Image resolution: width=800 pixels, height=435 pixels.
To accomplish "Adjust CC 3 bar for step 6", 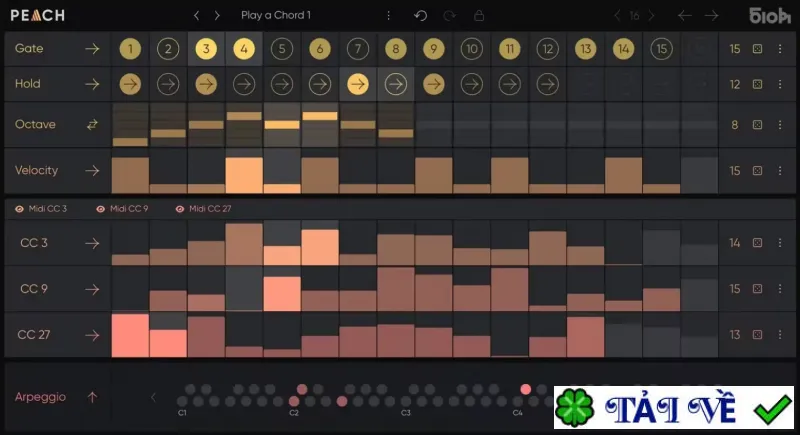I will (320, 247).
